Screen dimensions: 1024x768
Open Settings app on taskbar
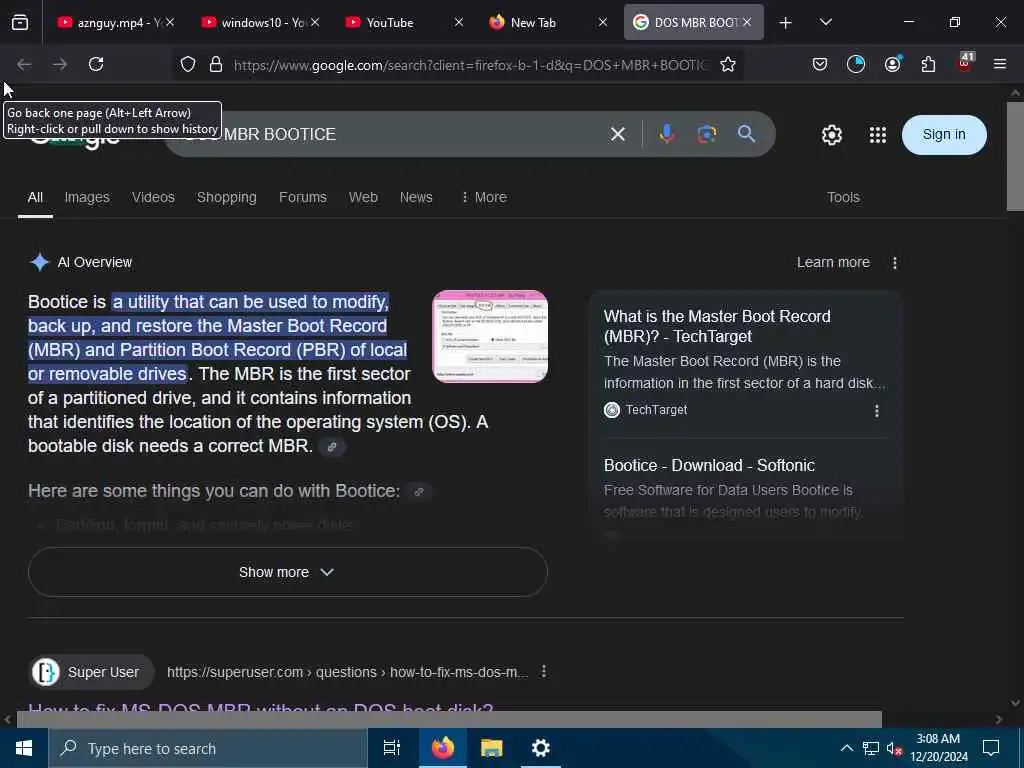point(541,748)
